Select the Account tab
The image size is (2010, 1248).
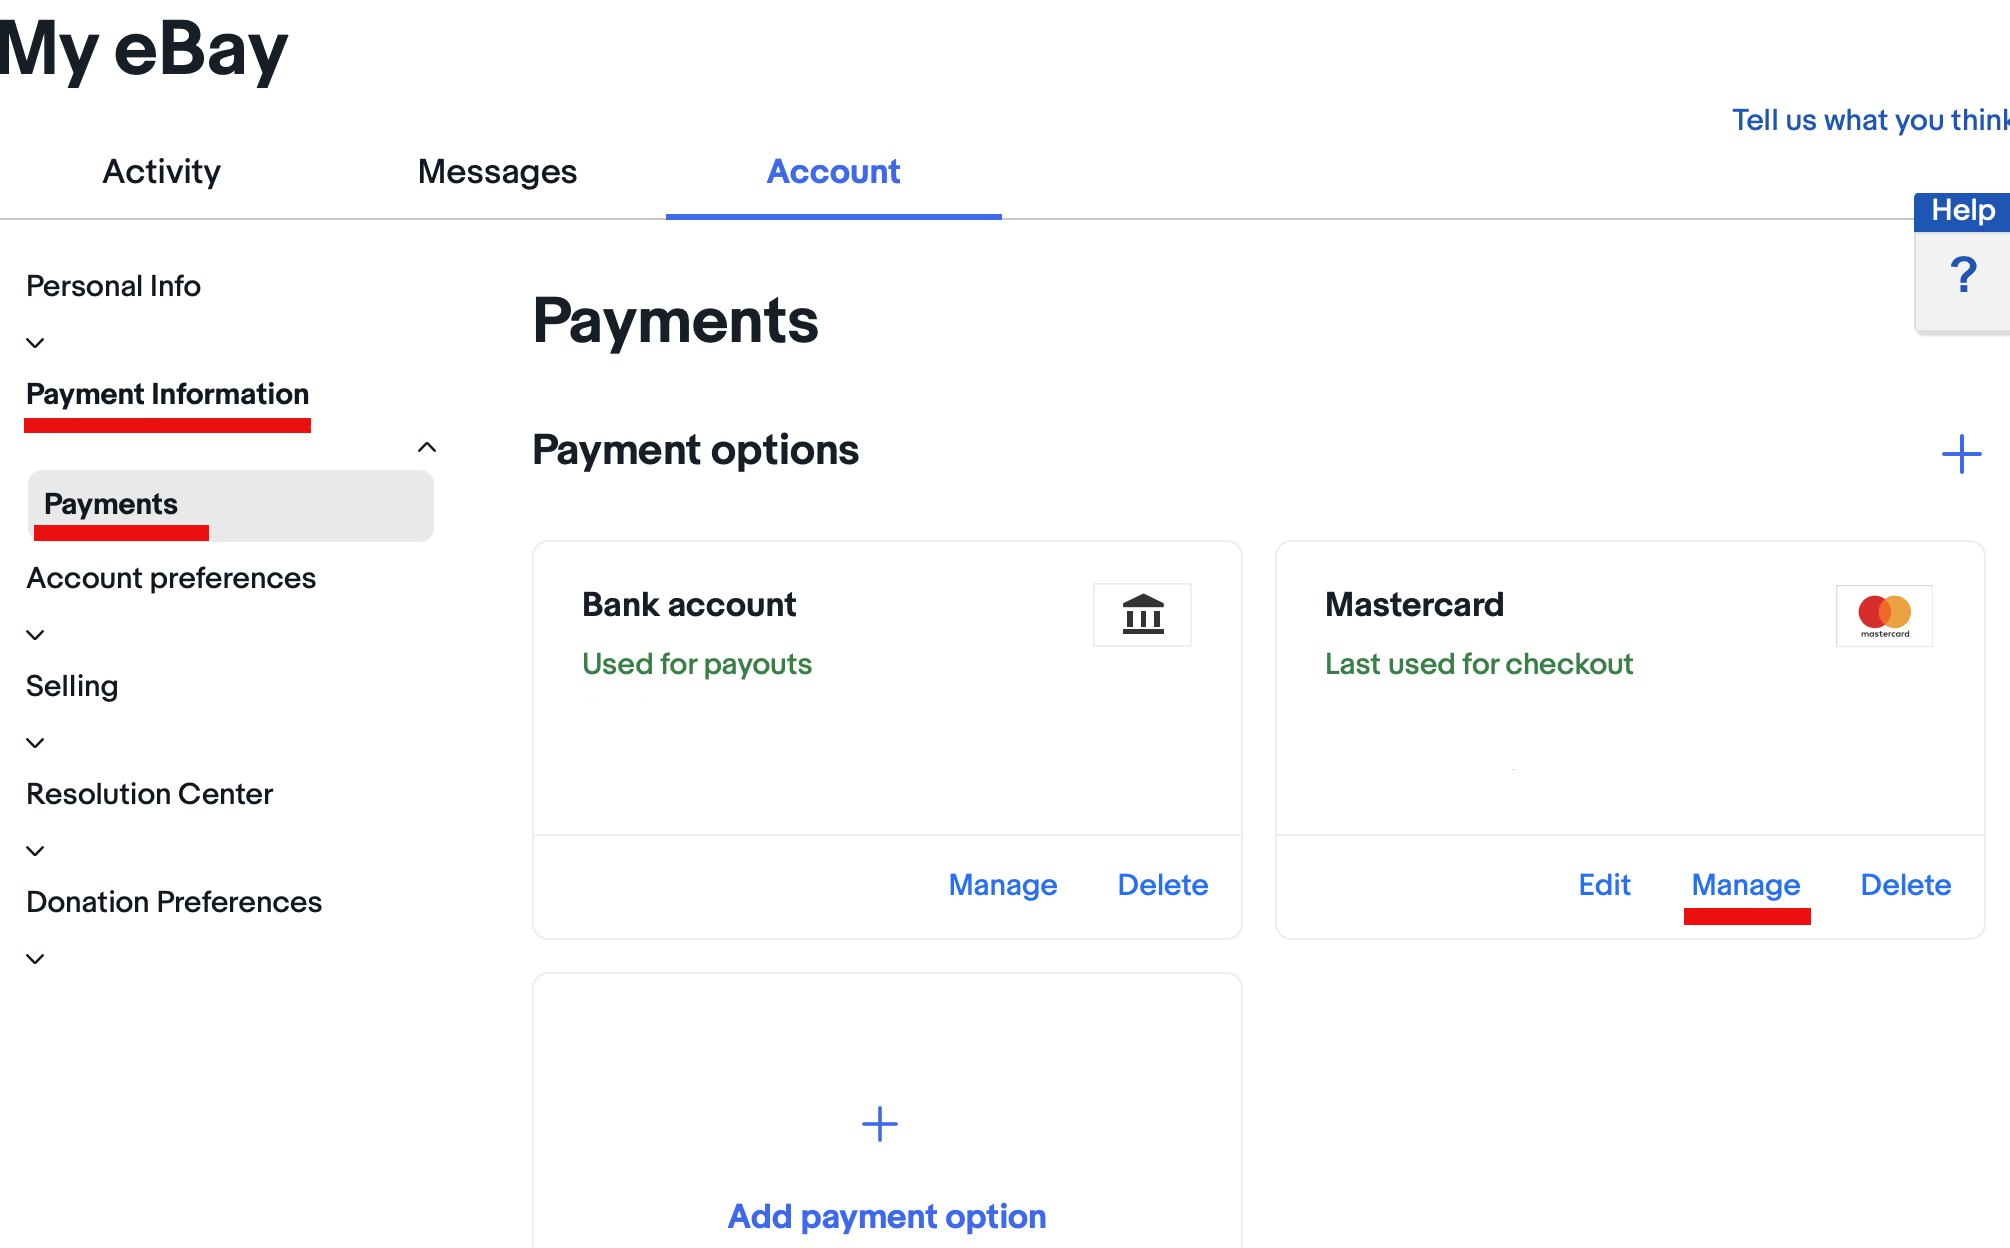coord(833,172)
